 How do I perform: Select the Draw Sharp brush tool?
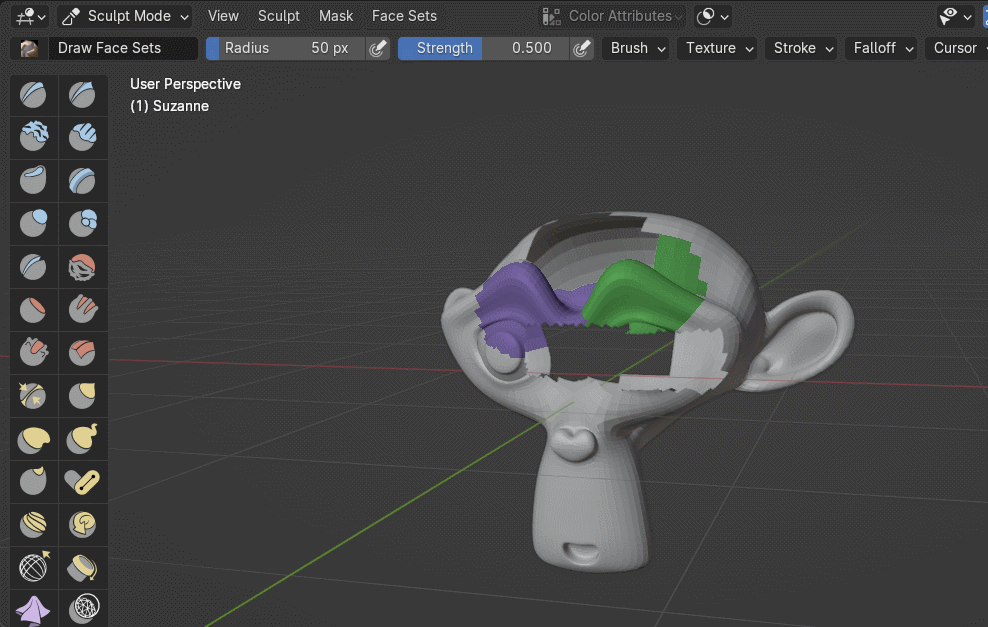(x=83, y=96)
